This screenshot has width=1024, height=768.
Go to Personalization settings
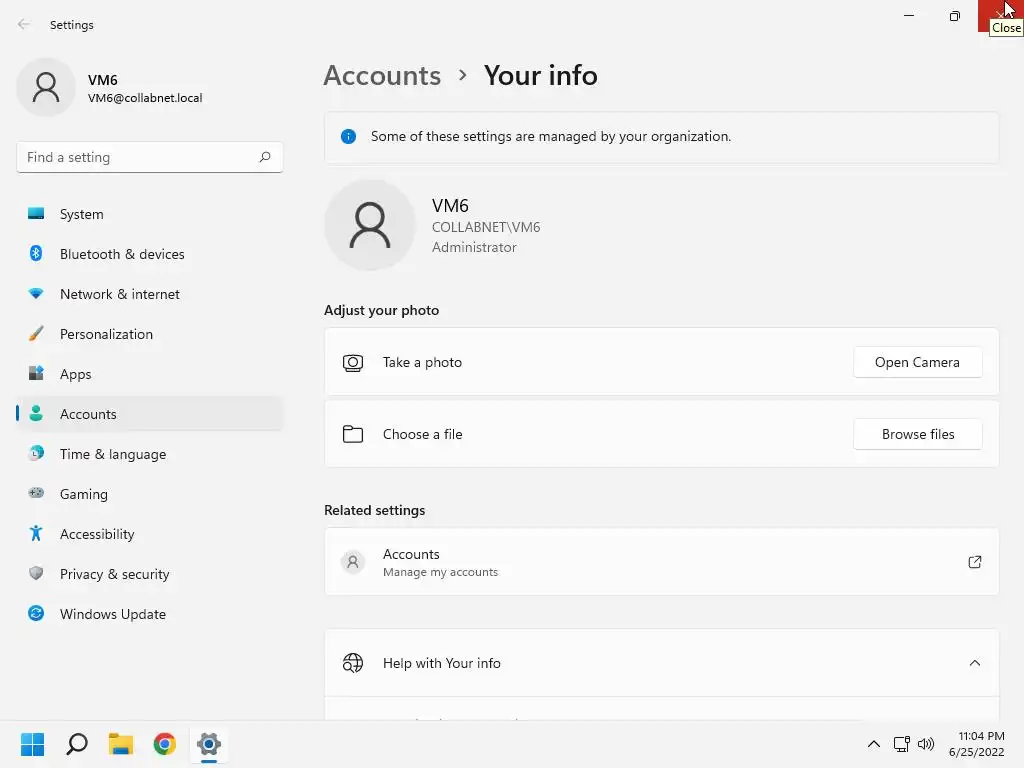pyautogui.click(x=106, y=334)
